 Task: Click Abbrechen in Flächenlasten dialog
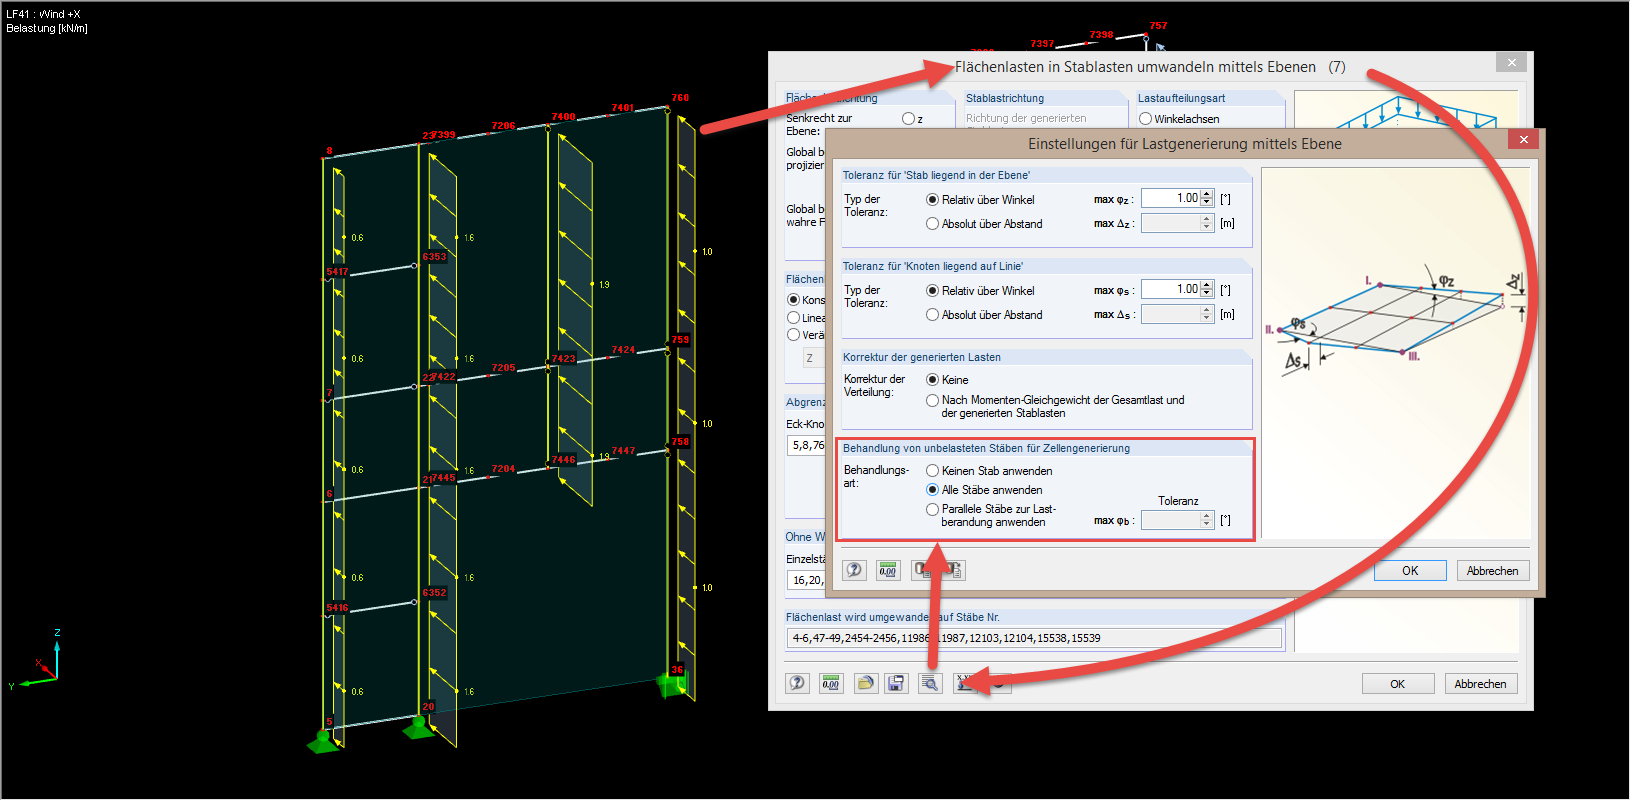pyautogui.click(x=1480, y=684)
